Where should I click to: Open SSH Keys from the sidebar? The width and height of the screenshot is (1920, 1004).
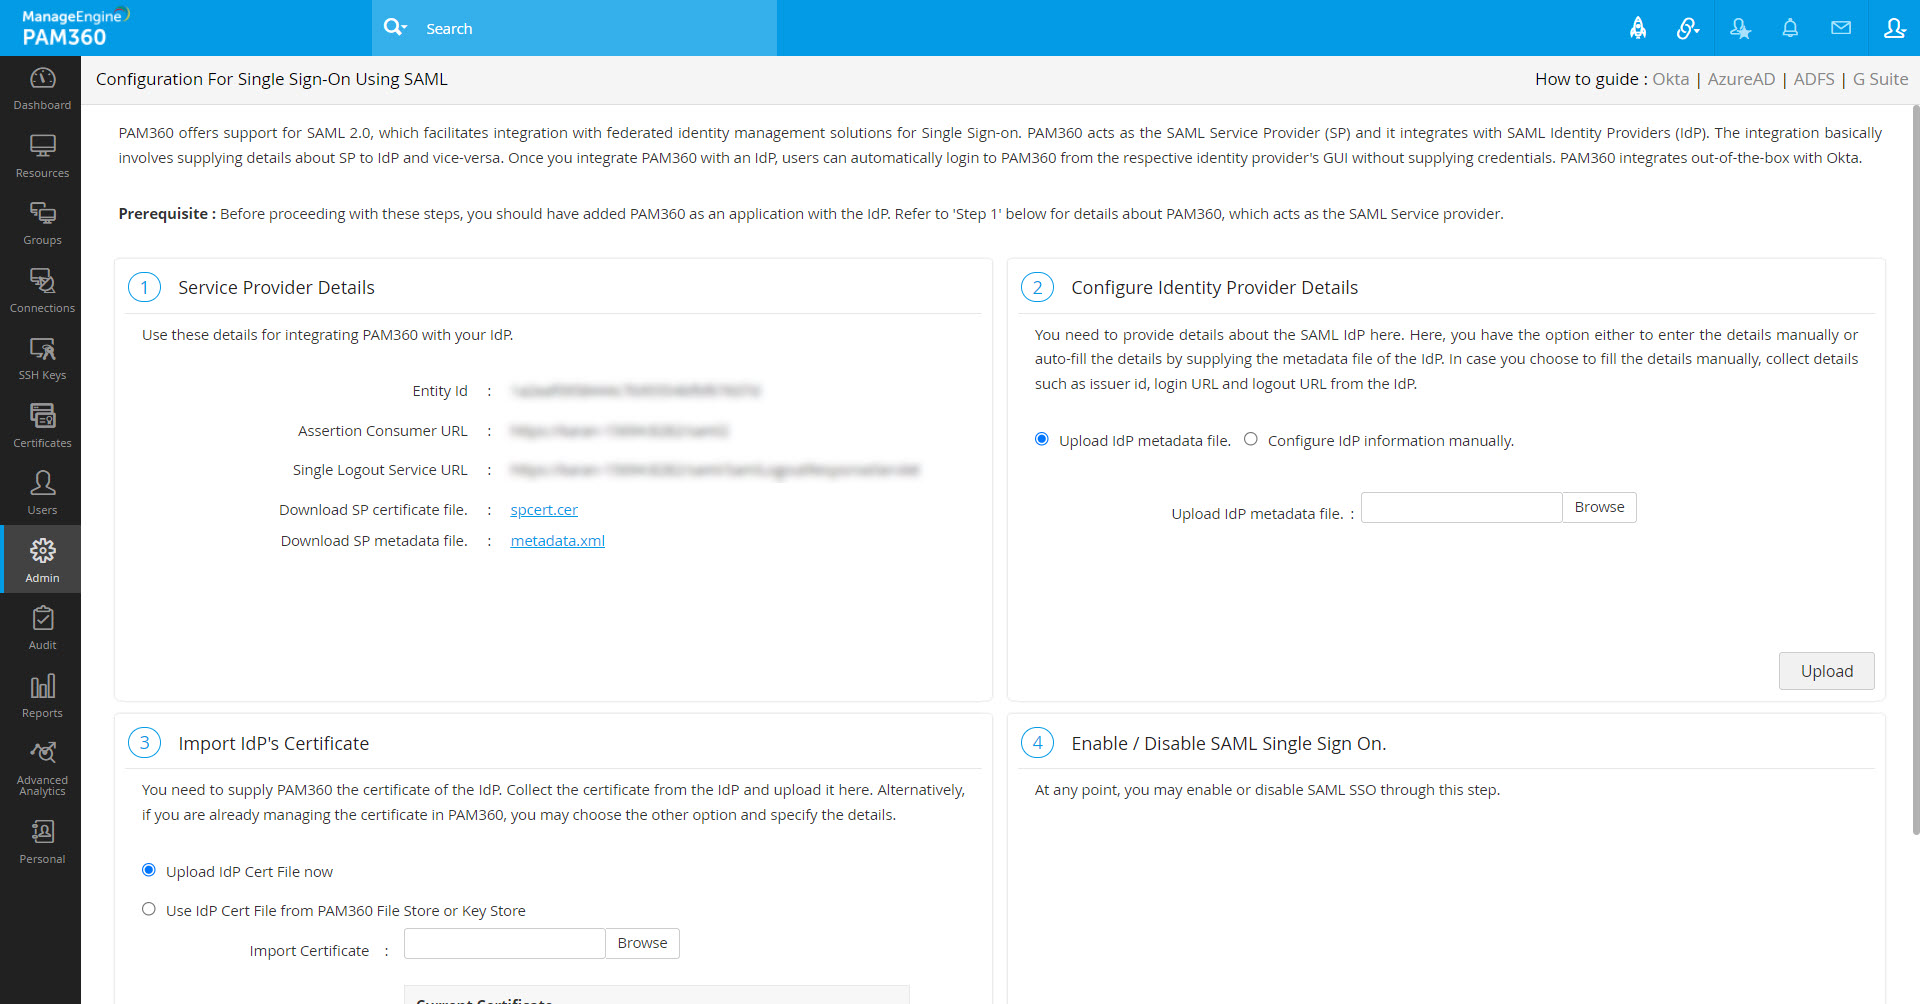click(x=41, y=357)
